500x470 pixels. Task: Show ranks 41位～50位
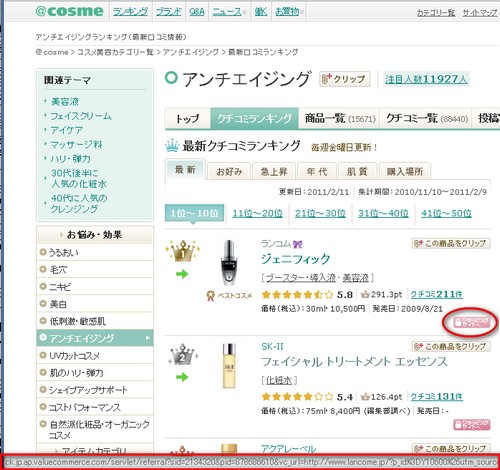click(446, 213)
